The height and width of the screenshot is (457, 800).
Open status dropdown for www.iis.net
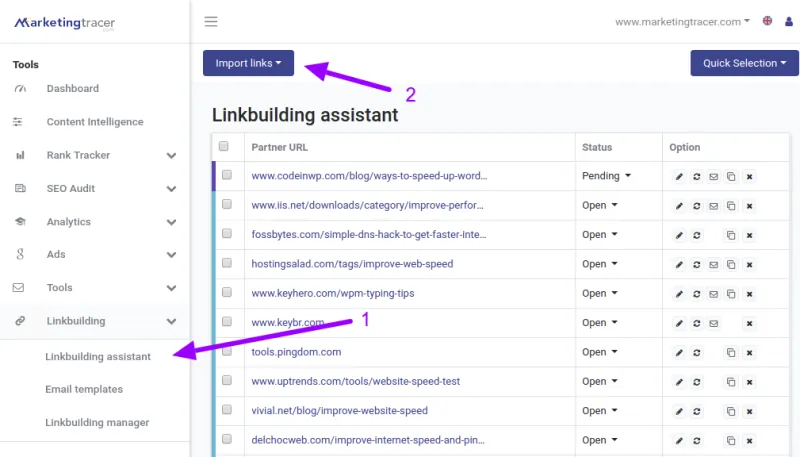click(599, 205)
